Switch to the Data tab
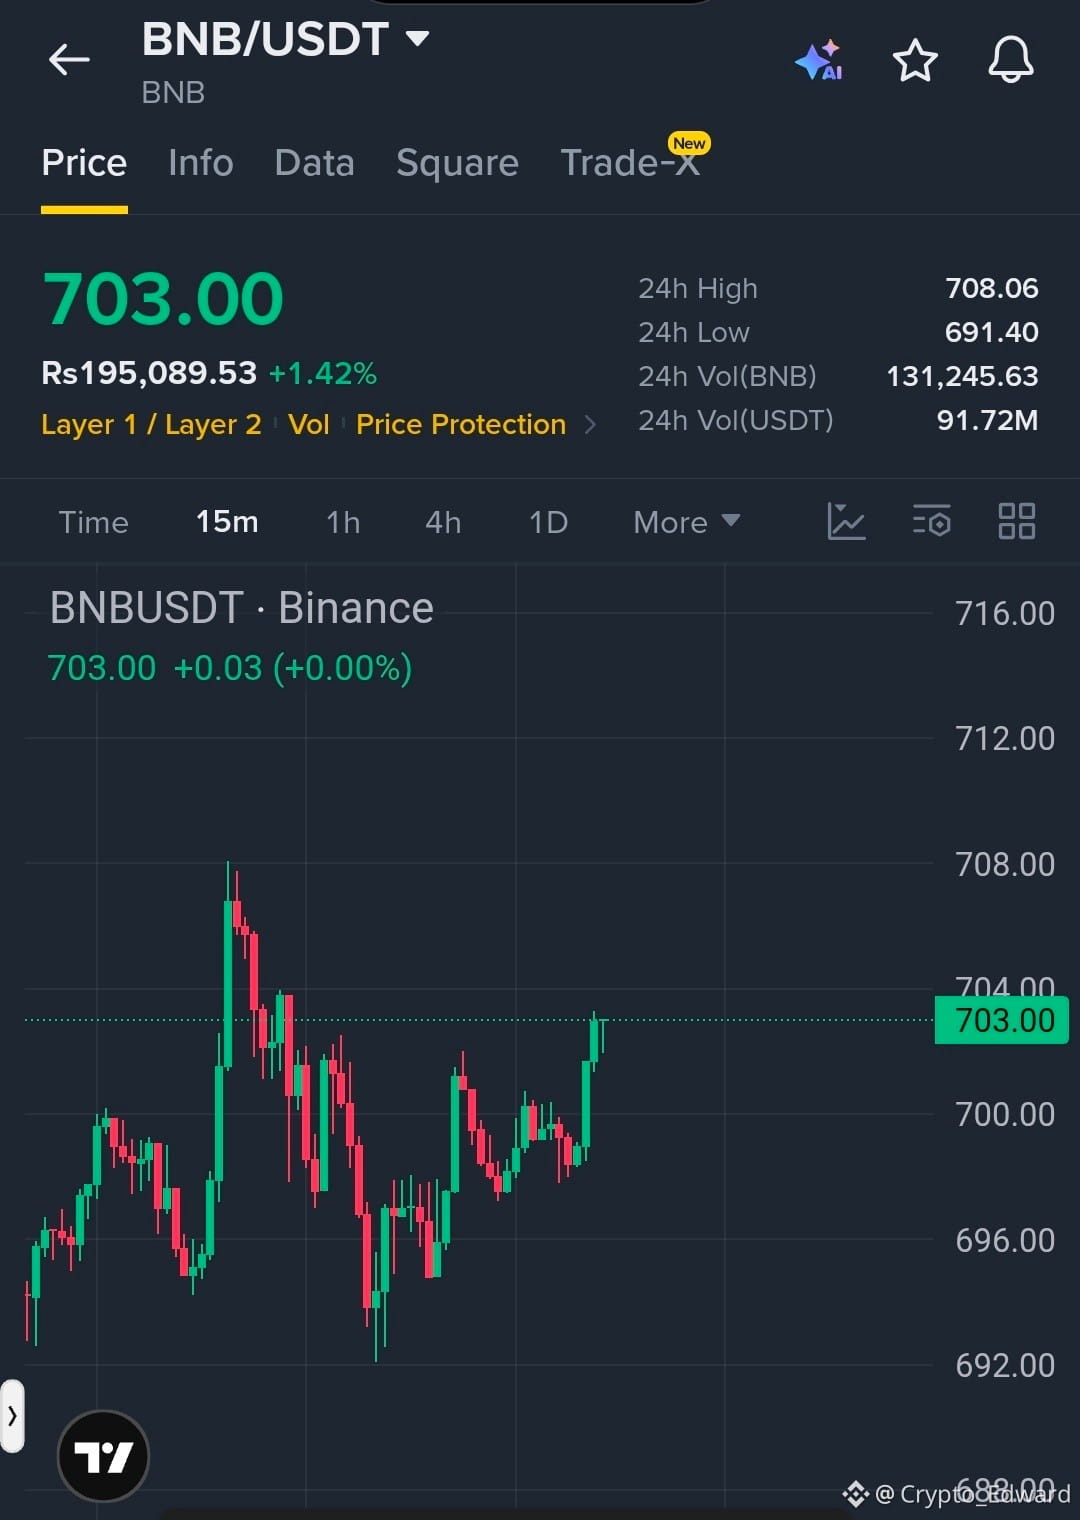Viewport: 1080px width, 1520px height. (315, 163)
